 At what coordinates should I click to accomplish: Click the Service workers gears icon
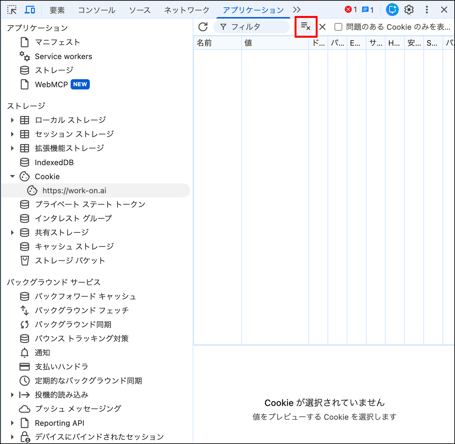24,56
